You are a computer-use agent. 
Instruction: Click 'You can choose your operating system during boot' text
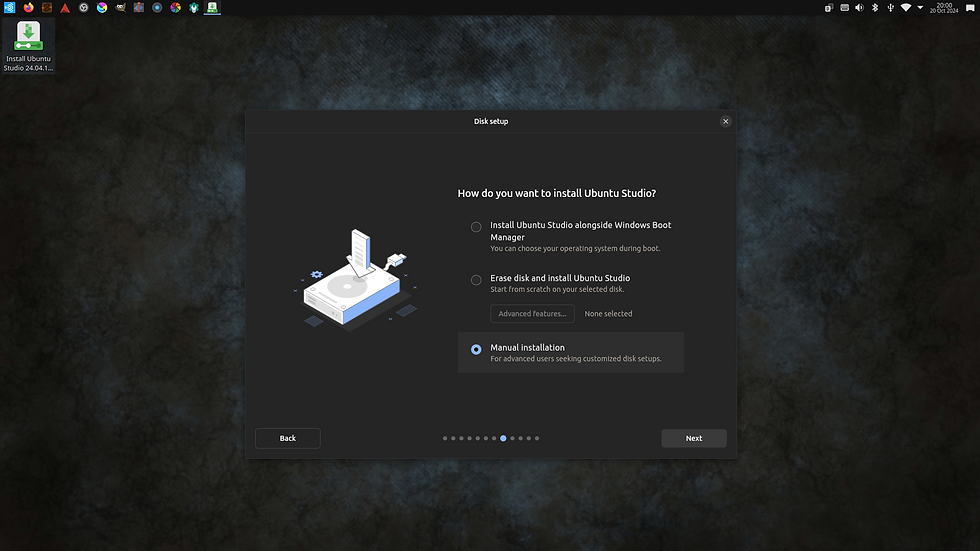point(575,249)
